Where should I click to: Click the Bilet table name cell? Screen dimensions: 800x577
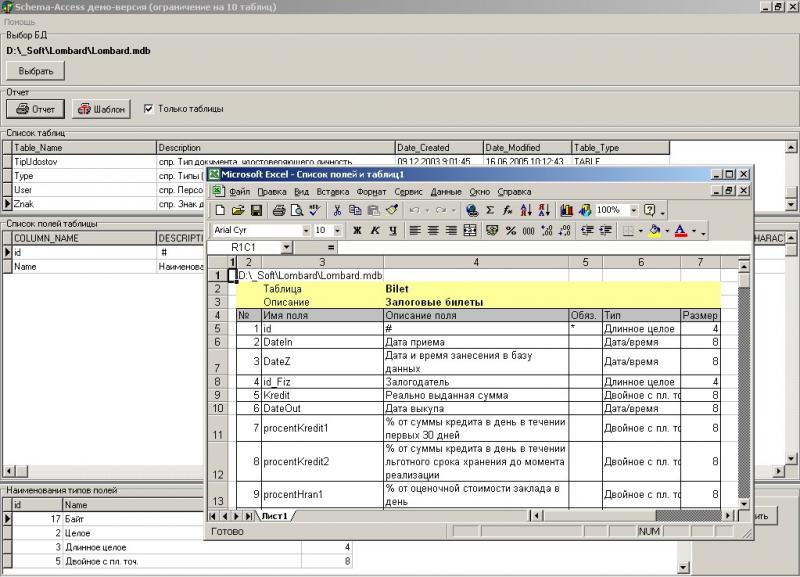coord(476,289)
